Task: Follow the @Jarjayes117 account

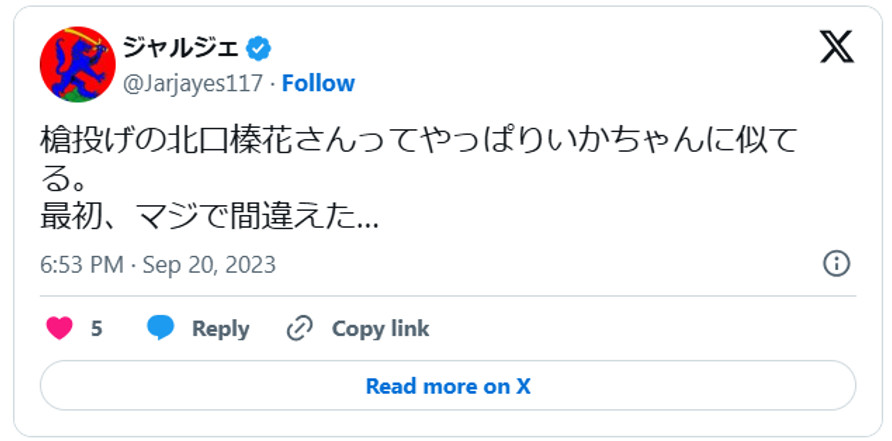Action: tap(318, 83)
